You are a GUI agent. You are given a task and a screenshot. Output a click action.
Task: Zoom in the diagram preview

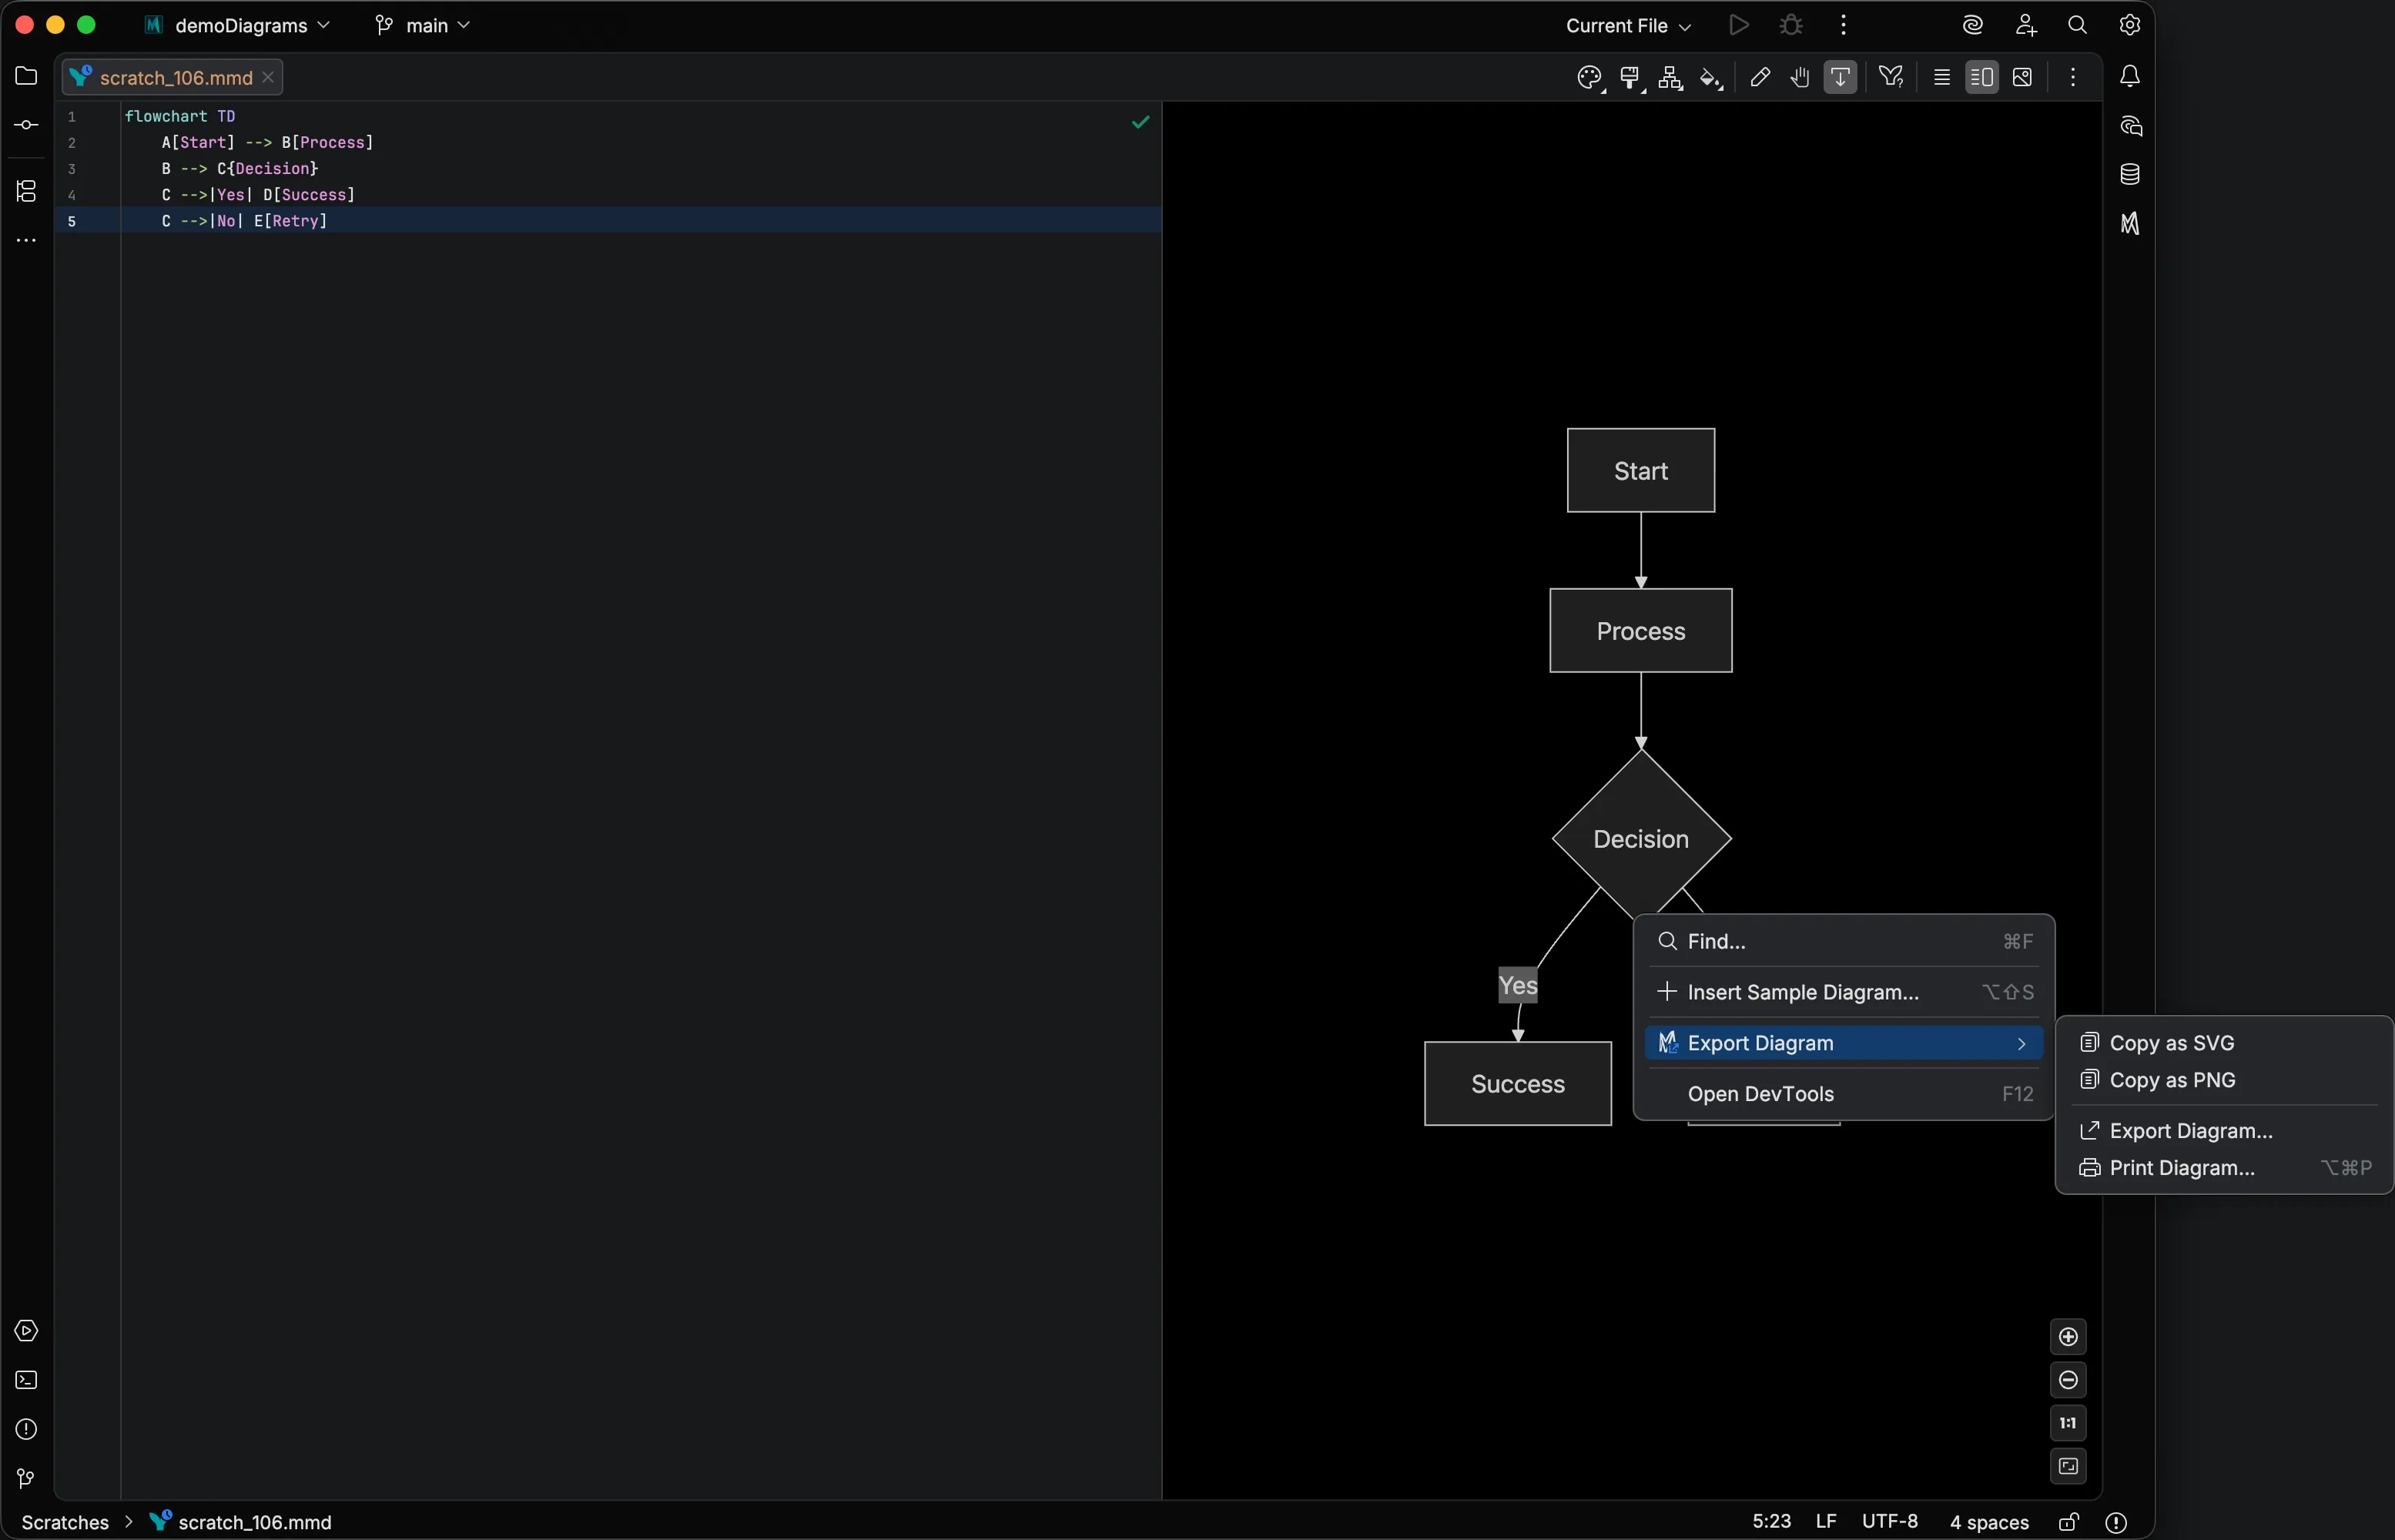point(2069,1337)
